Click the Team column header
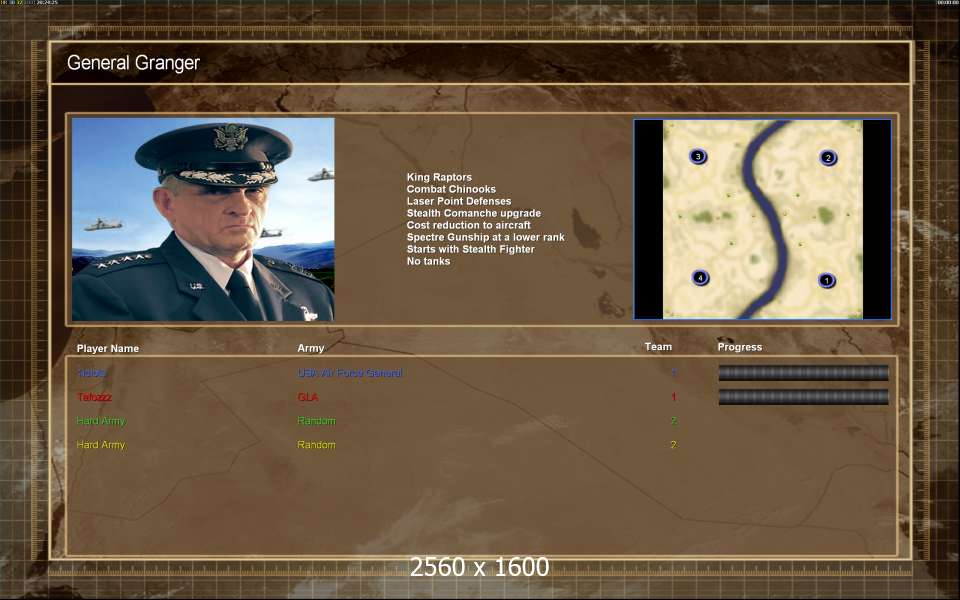This screenshot has height=600, width=960. click(x=658, y=347)
